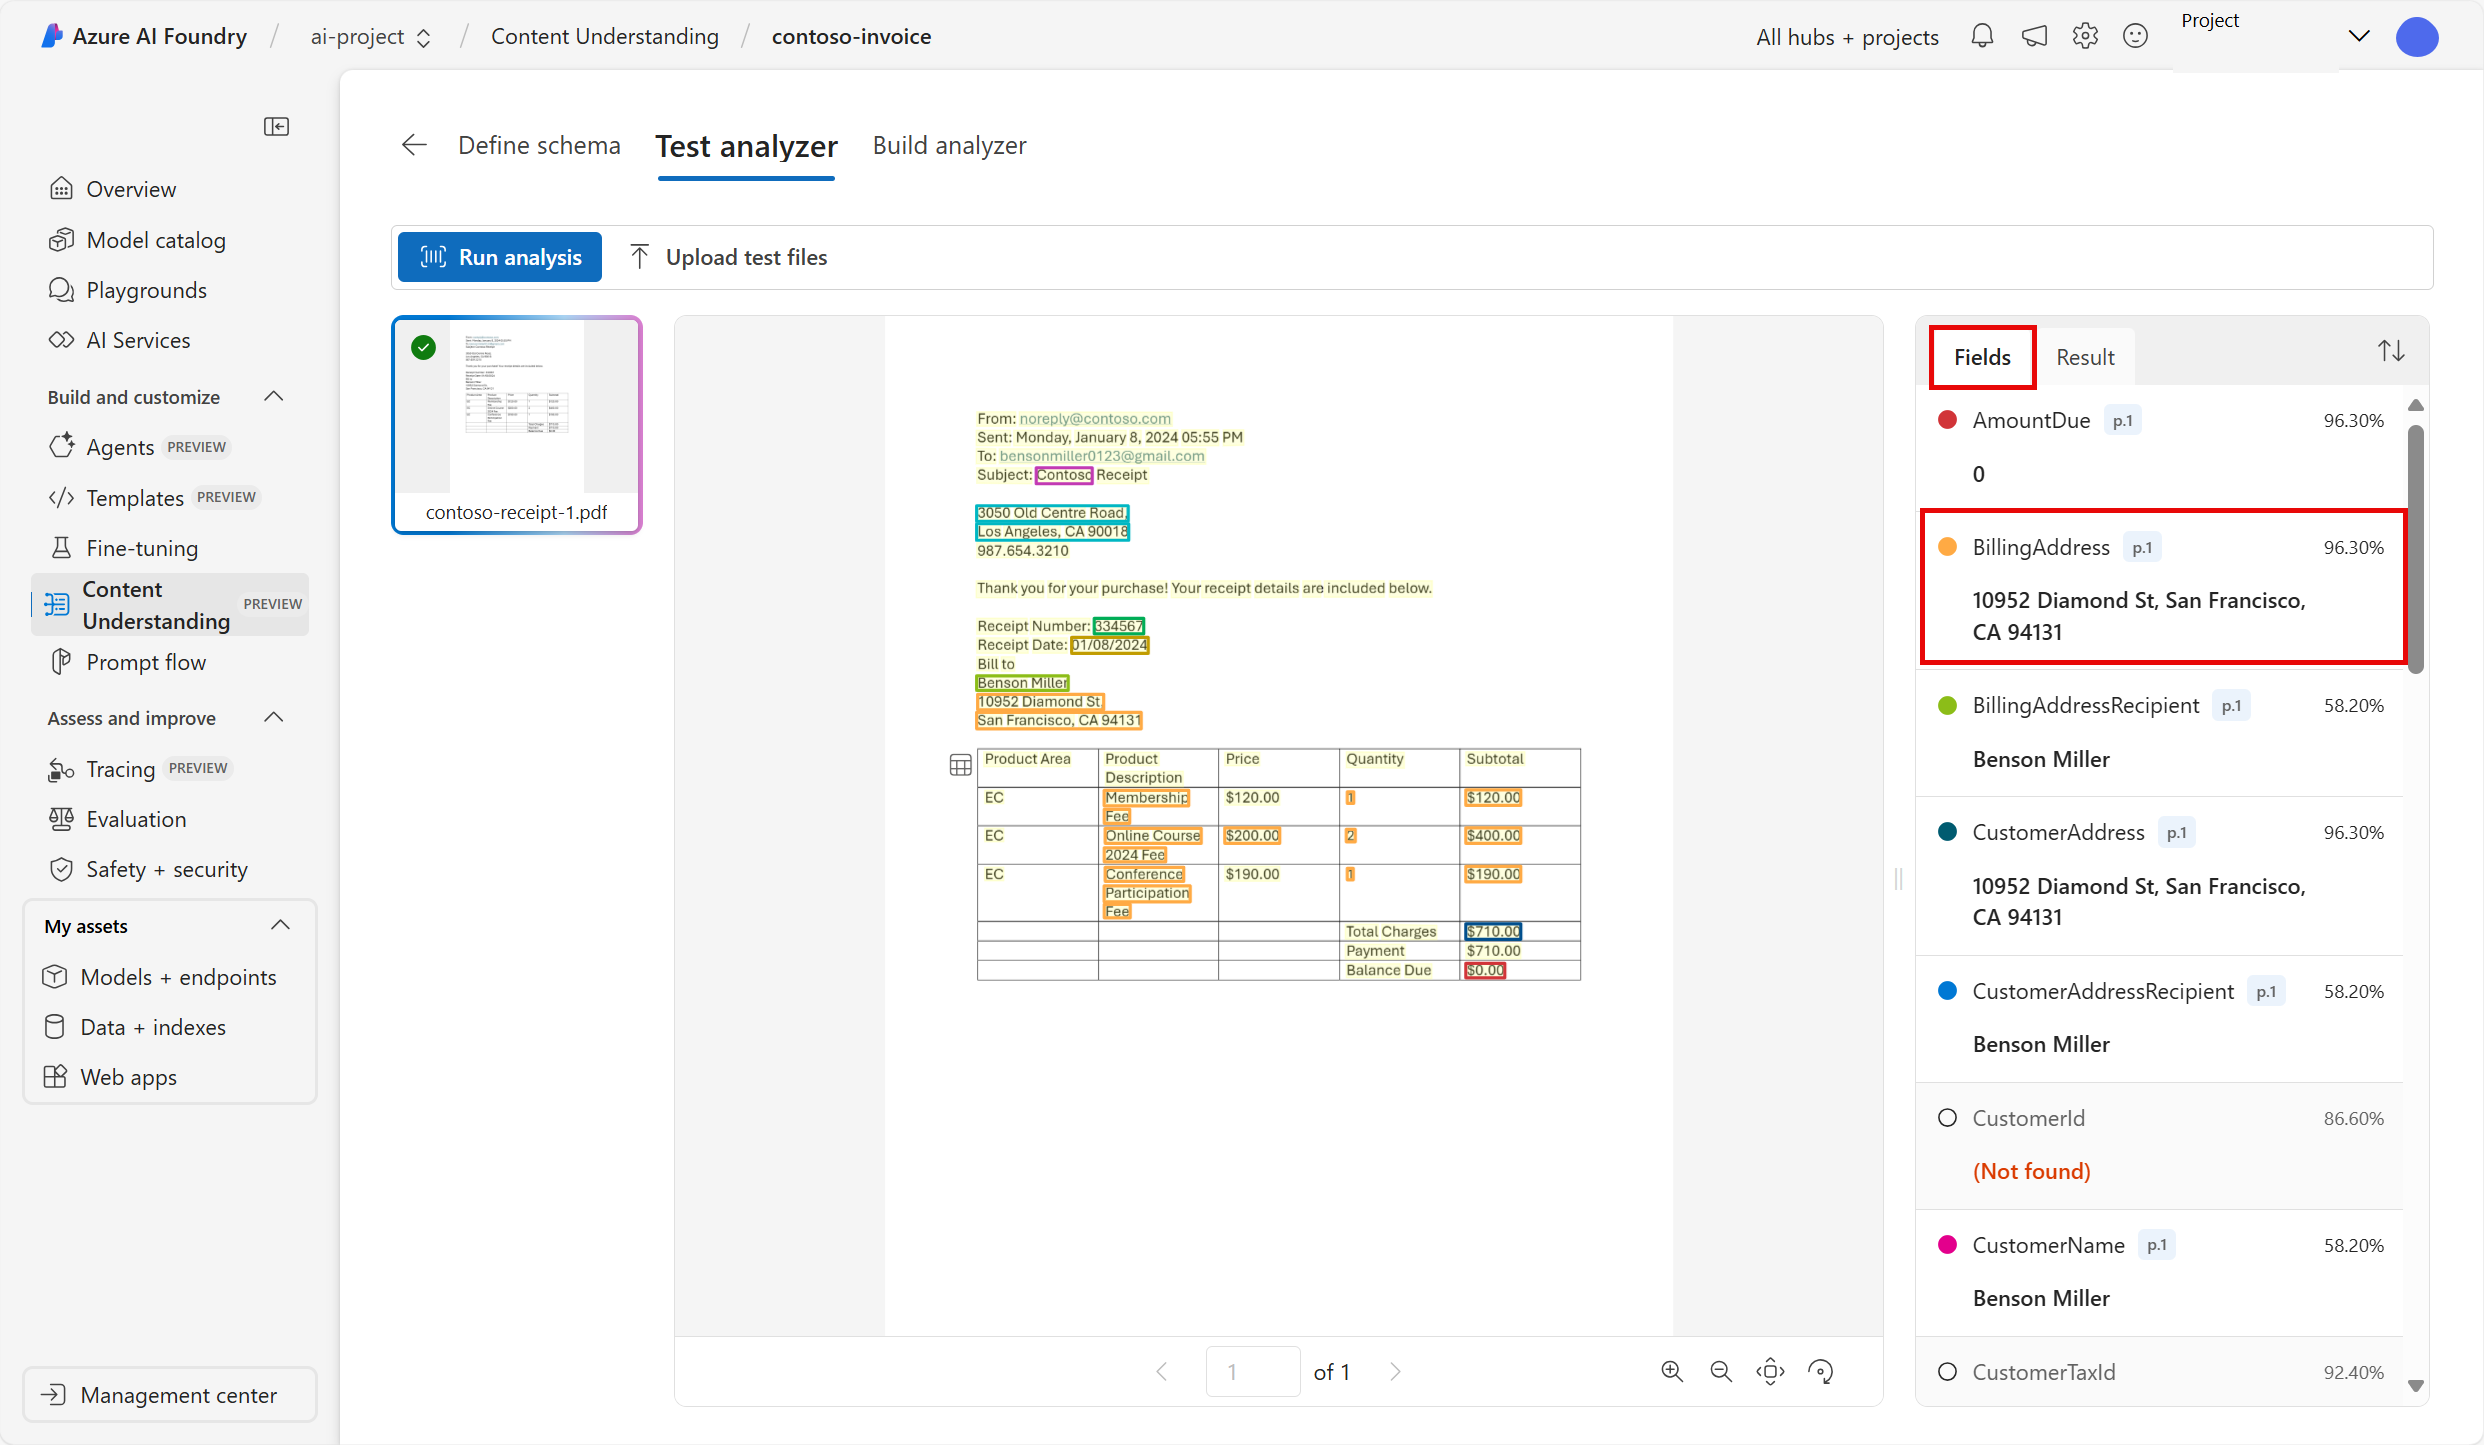Open Evaluation page

[117, 819]
